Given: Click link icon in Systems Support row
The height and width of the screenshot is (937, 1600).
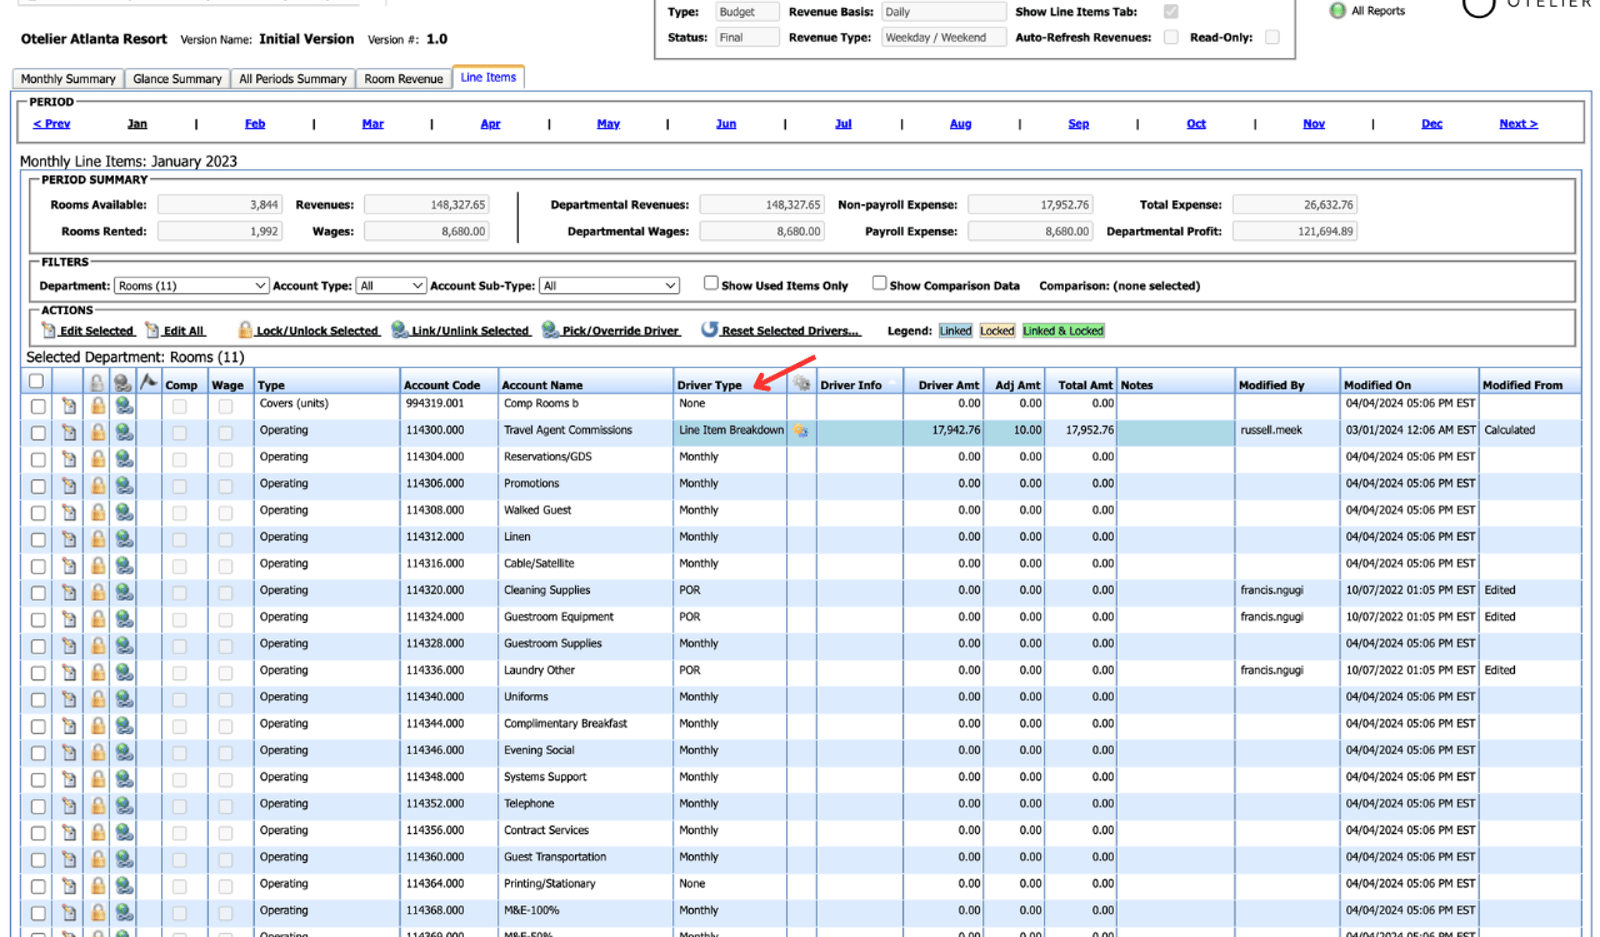Looking at the screenshot, I should pos(123,779).
